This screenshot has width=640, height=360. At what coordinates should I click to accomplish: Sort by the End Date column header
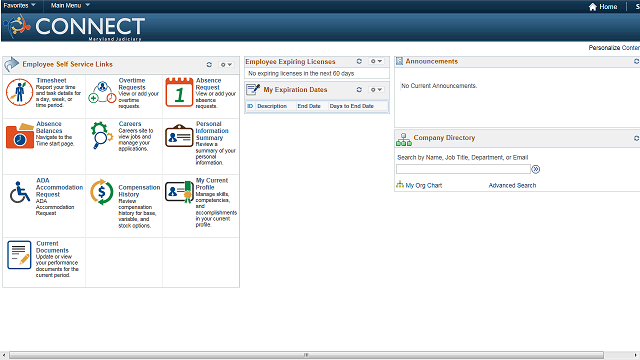point(309,106)
